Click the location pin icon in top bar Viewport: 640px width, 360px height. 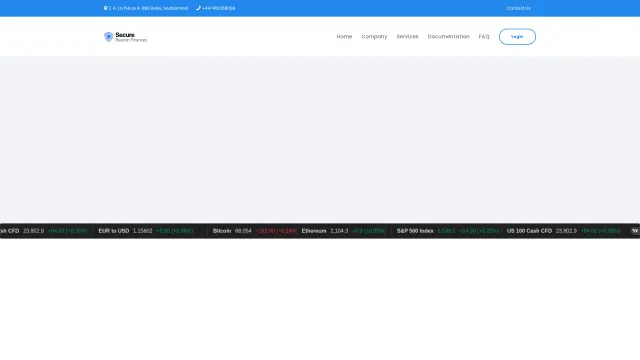105,8
